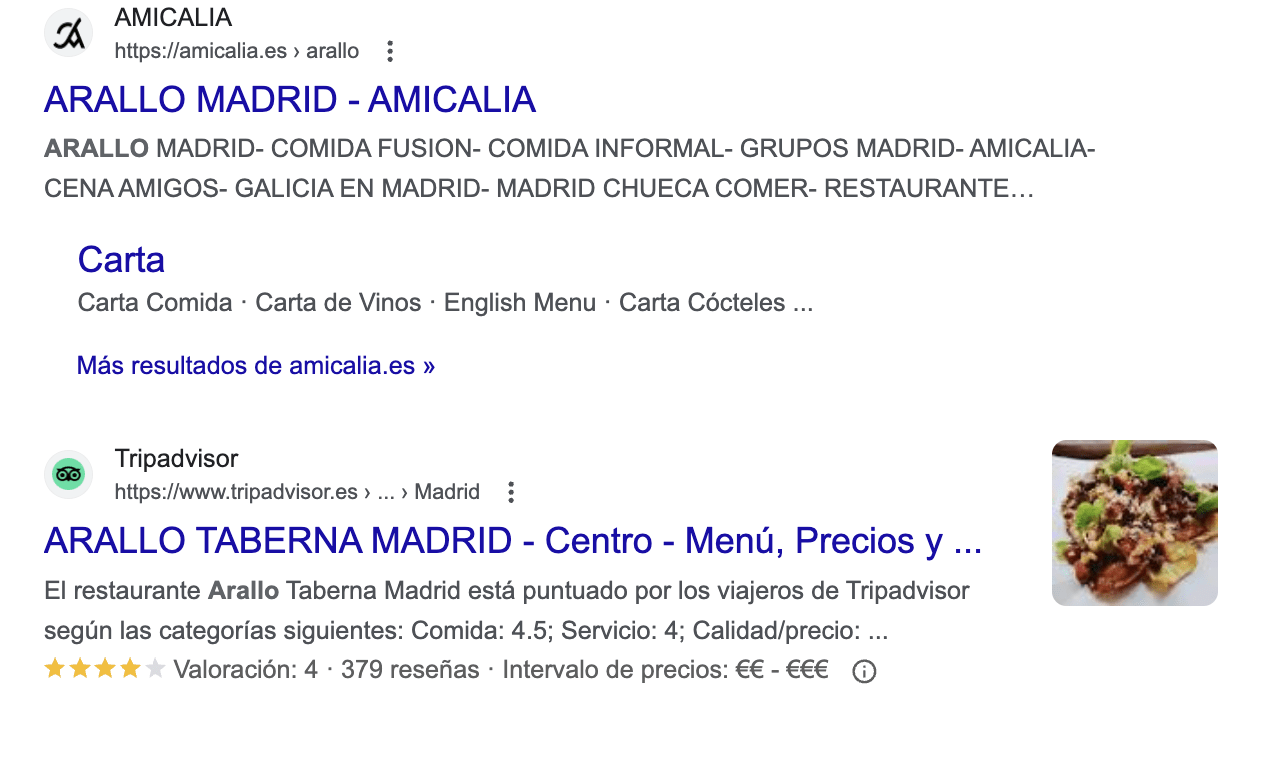Open the info icon next to price range

click(x=863, y=671)
